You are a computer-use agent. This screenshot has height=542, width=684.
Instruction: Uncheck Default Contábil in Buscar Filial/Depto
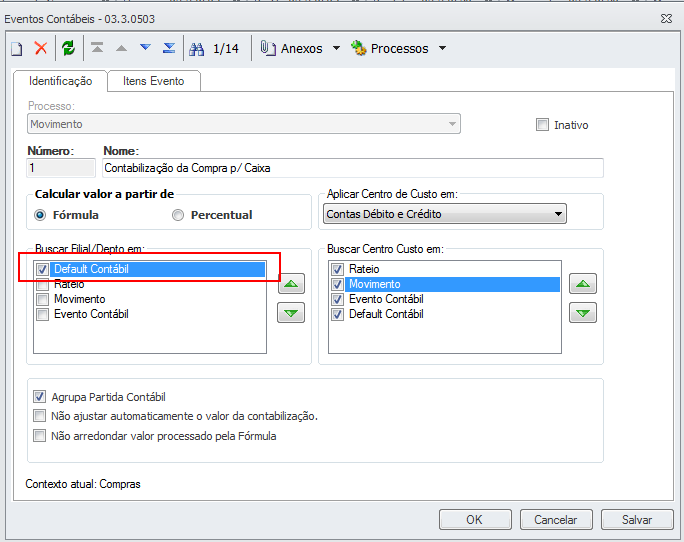click(x=42, y=269)
